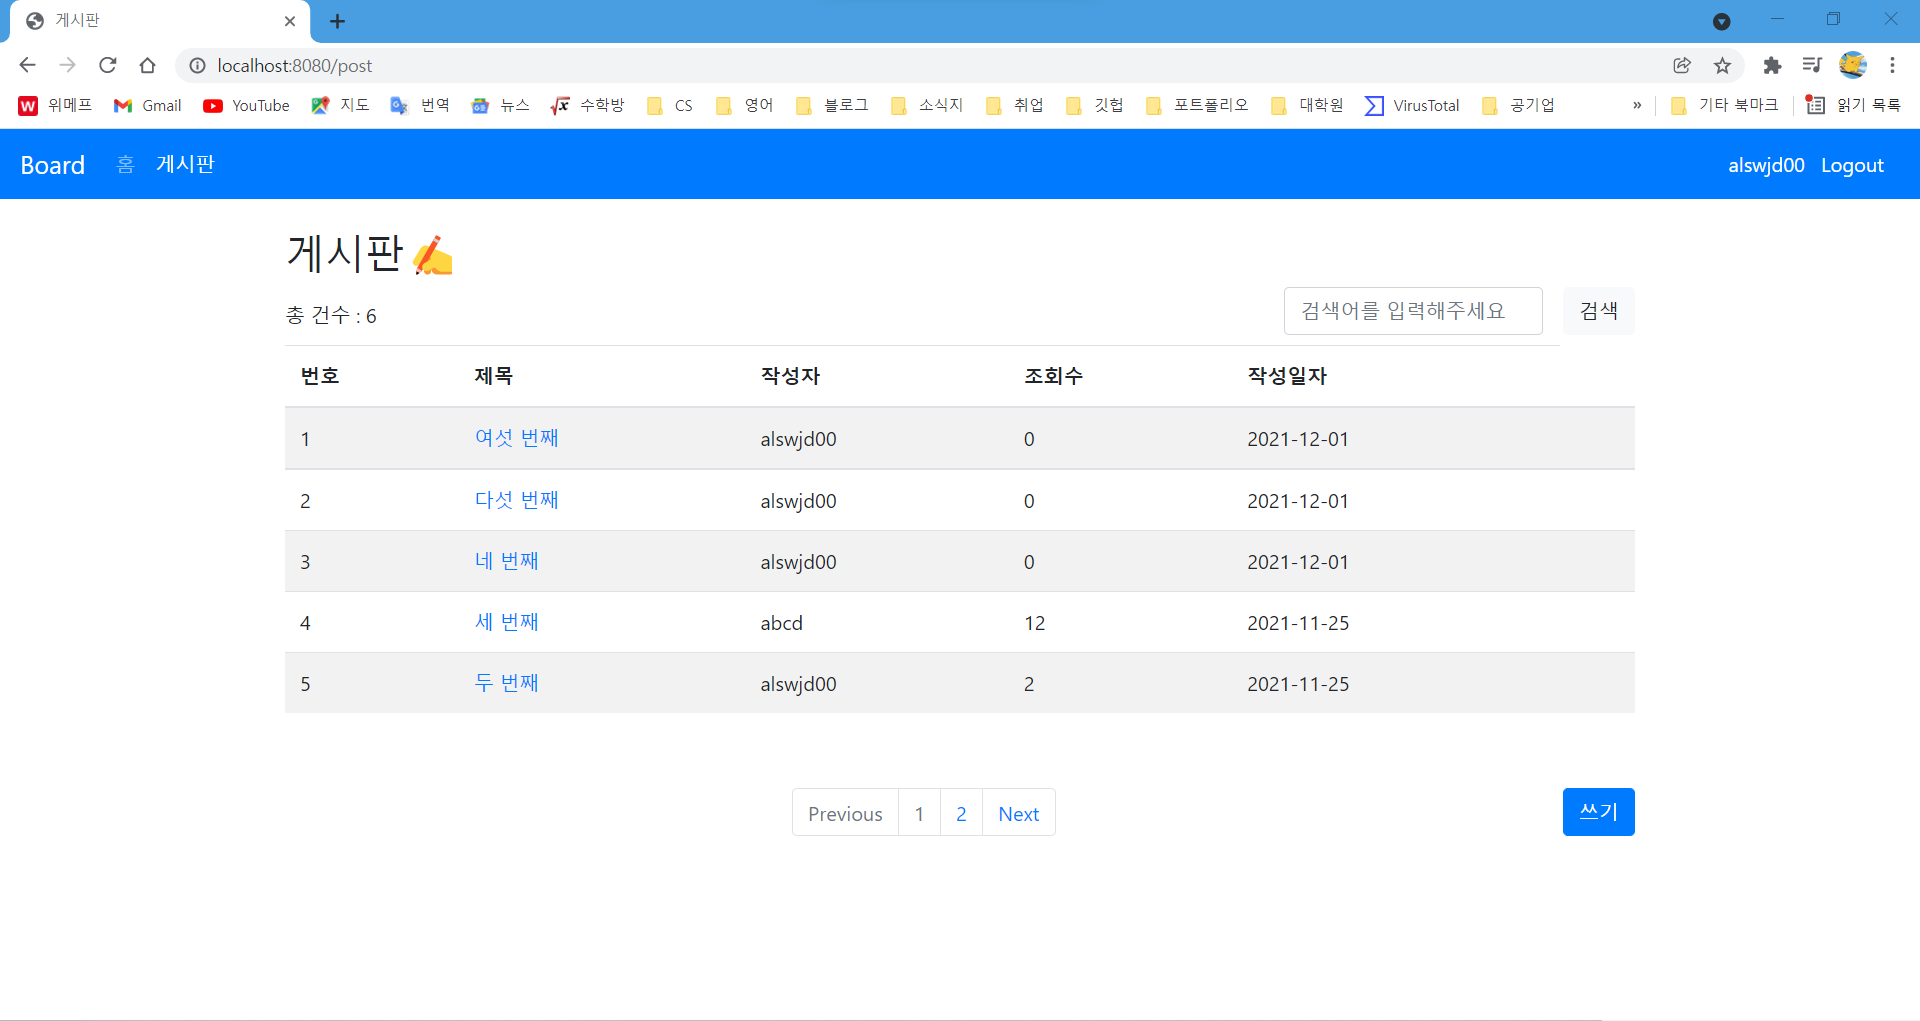This screenshot has width=1920, height=1021.
Task: Open the Gmail bookmark
Action: click(x=147, y=105)
